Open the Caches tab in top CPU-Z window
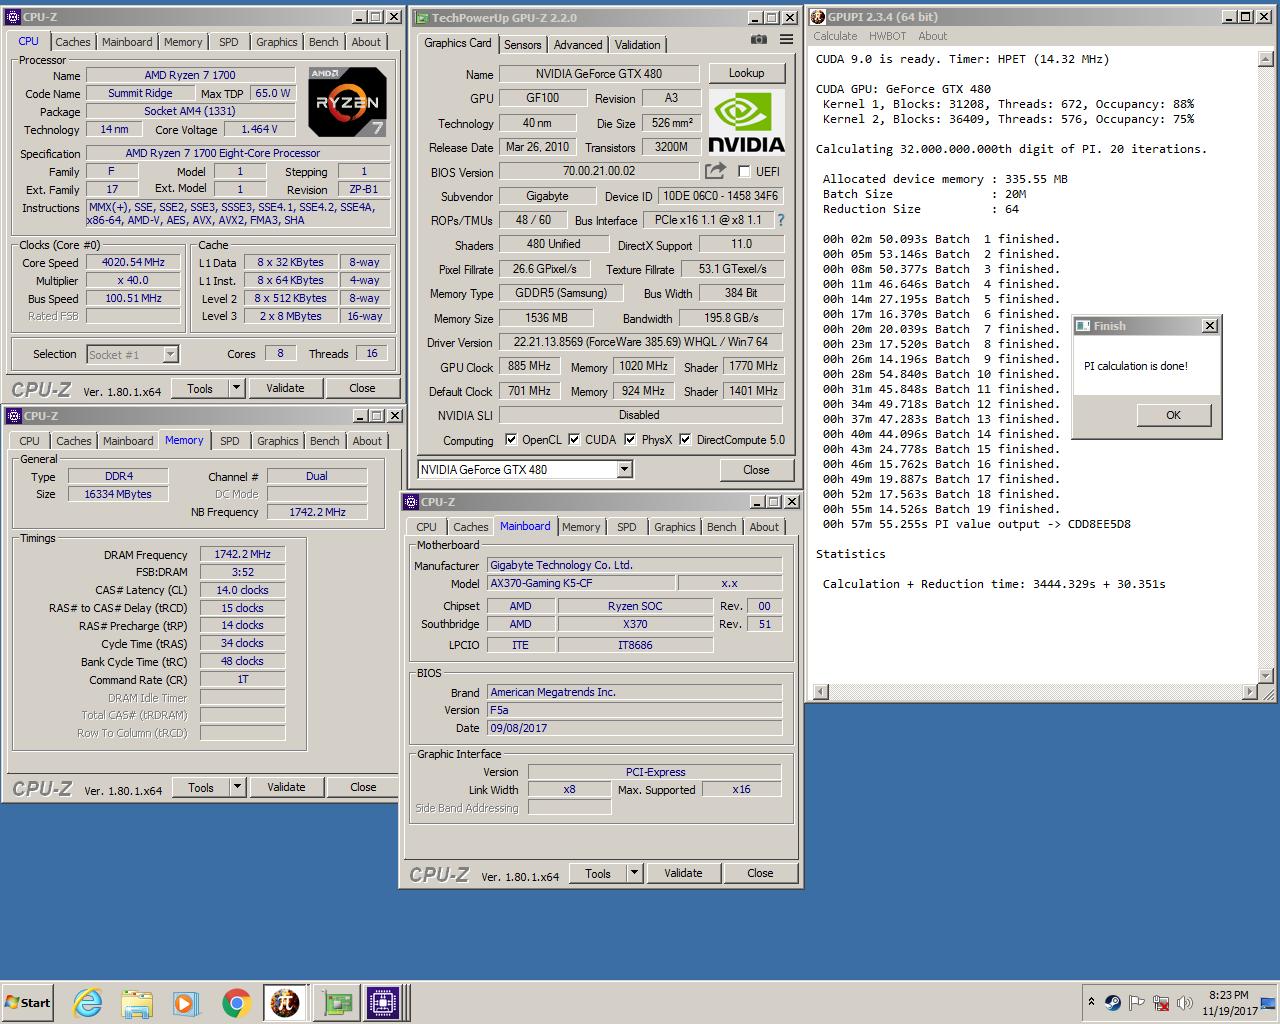This screenshot has width=1280, height=1024. click(x=73, y=42)
